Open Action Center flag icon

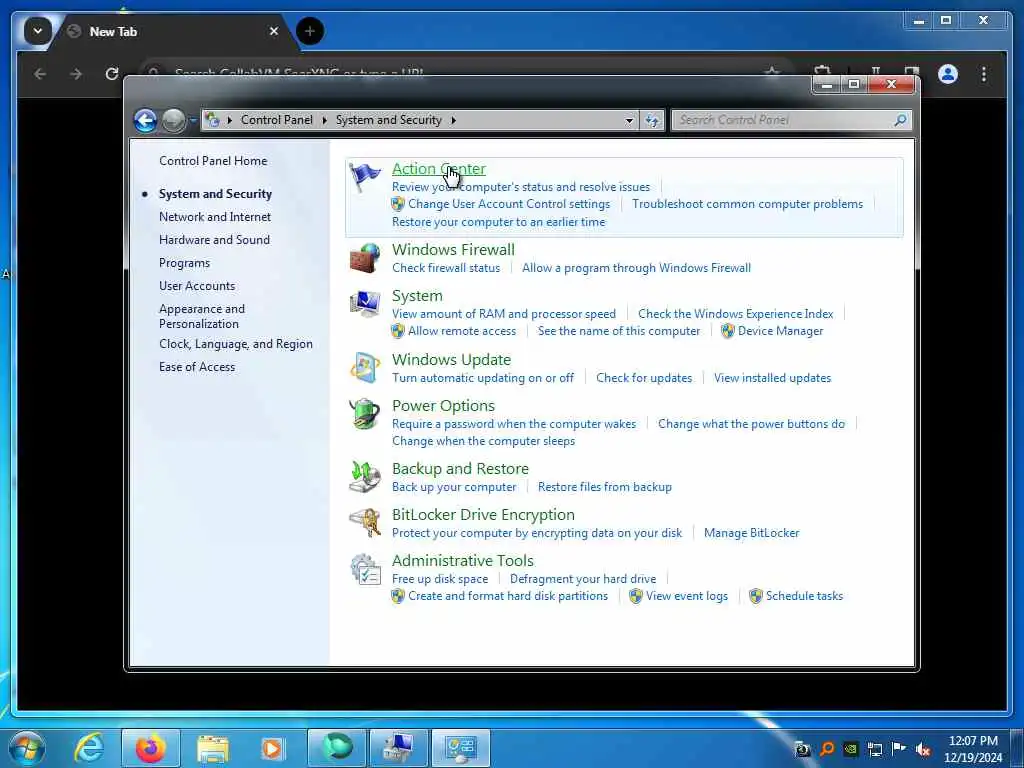point(364,176)
